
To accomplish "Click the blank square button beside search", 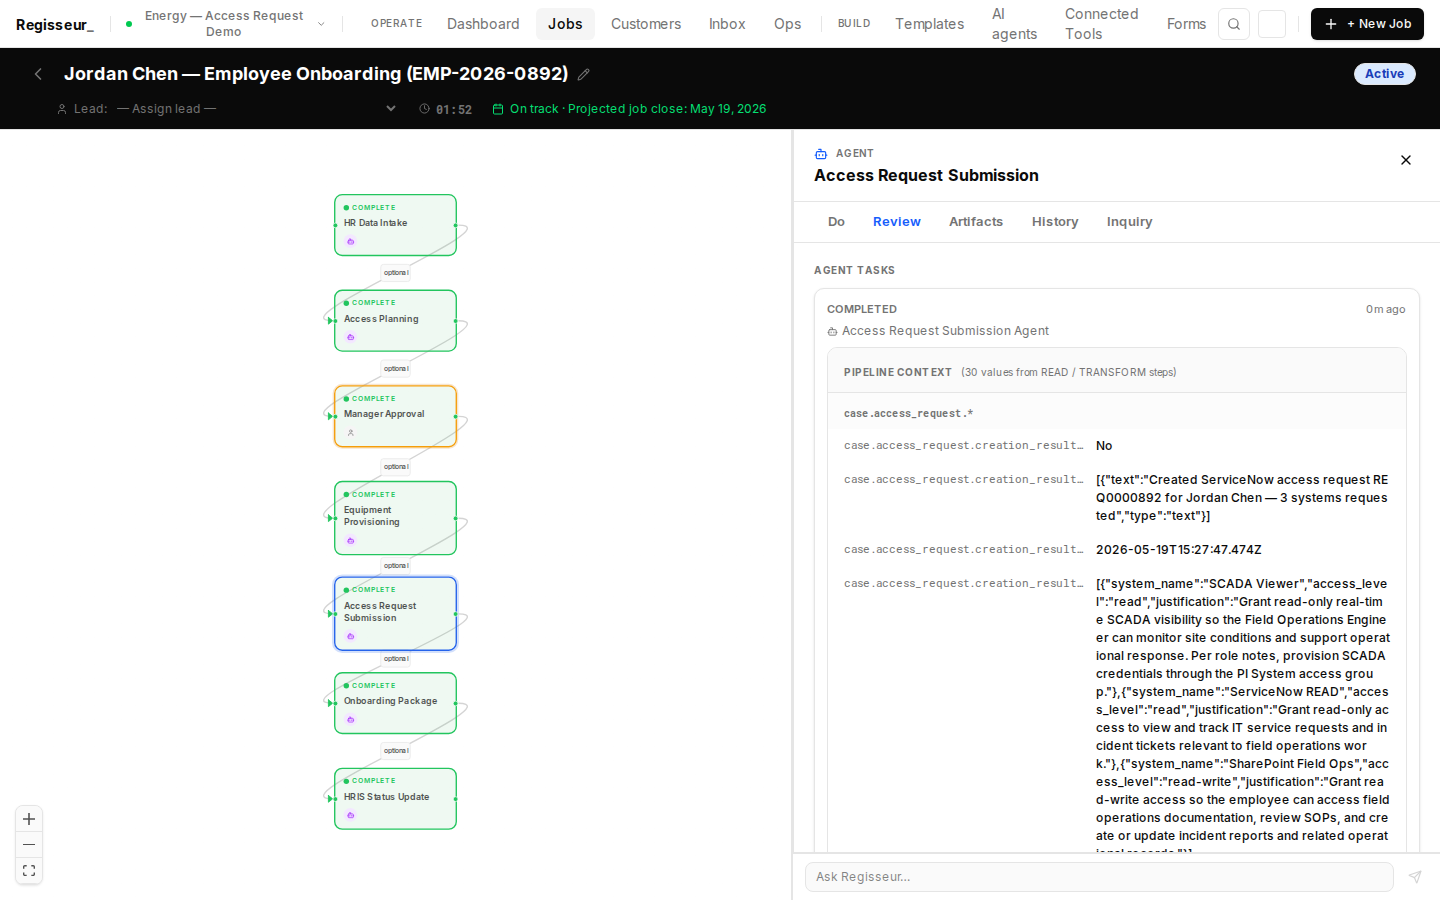I will tap(1272, 24).
